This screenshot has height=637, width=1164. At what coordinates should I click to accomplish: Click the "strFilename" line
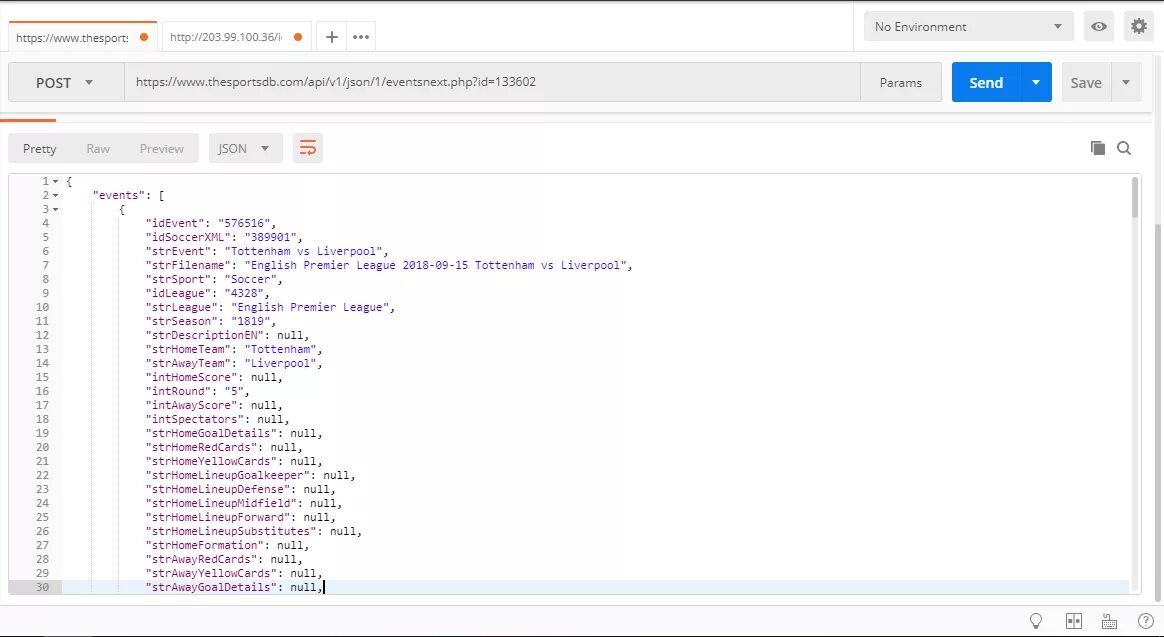pyautogui.click(x=388, y=265)
